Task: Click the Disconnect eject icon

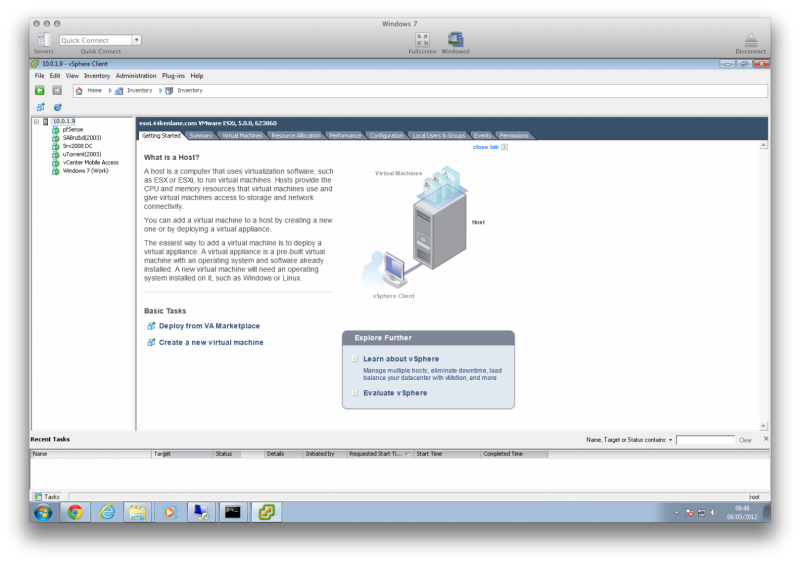Action: [751, 40]
